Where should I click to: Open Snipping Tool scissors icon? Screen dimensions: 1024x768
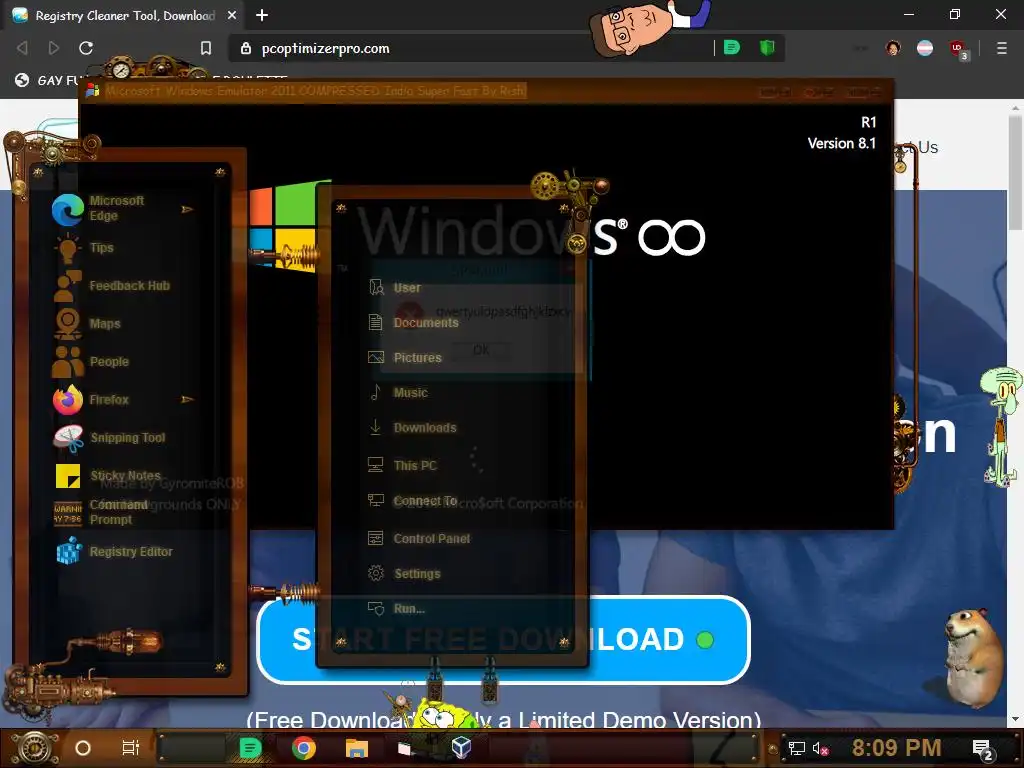point(68,438)
